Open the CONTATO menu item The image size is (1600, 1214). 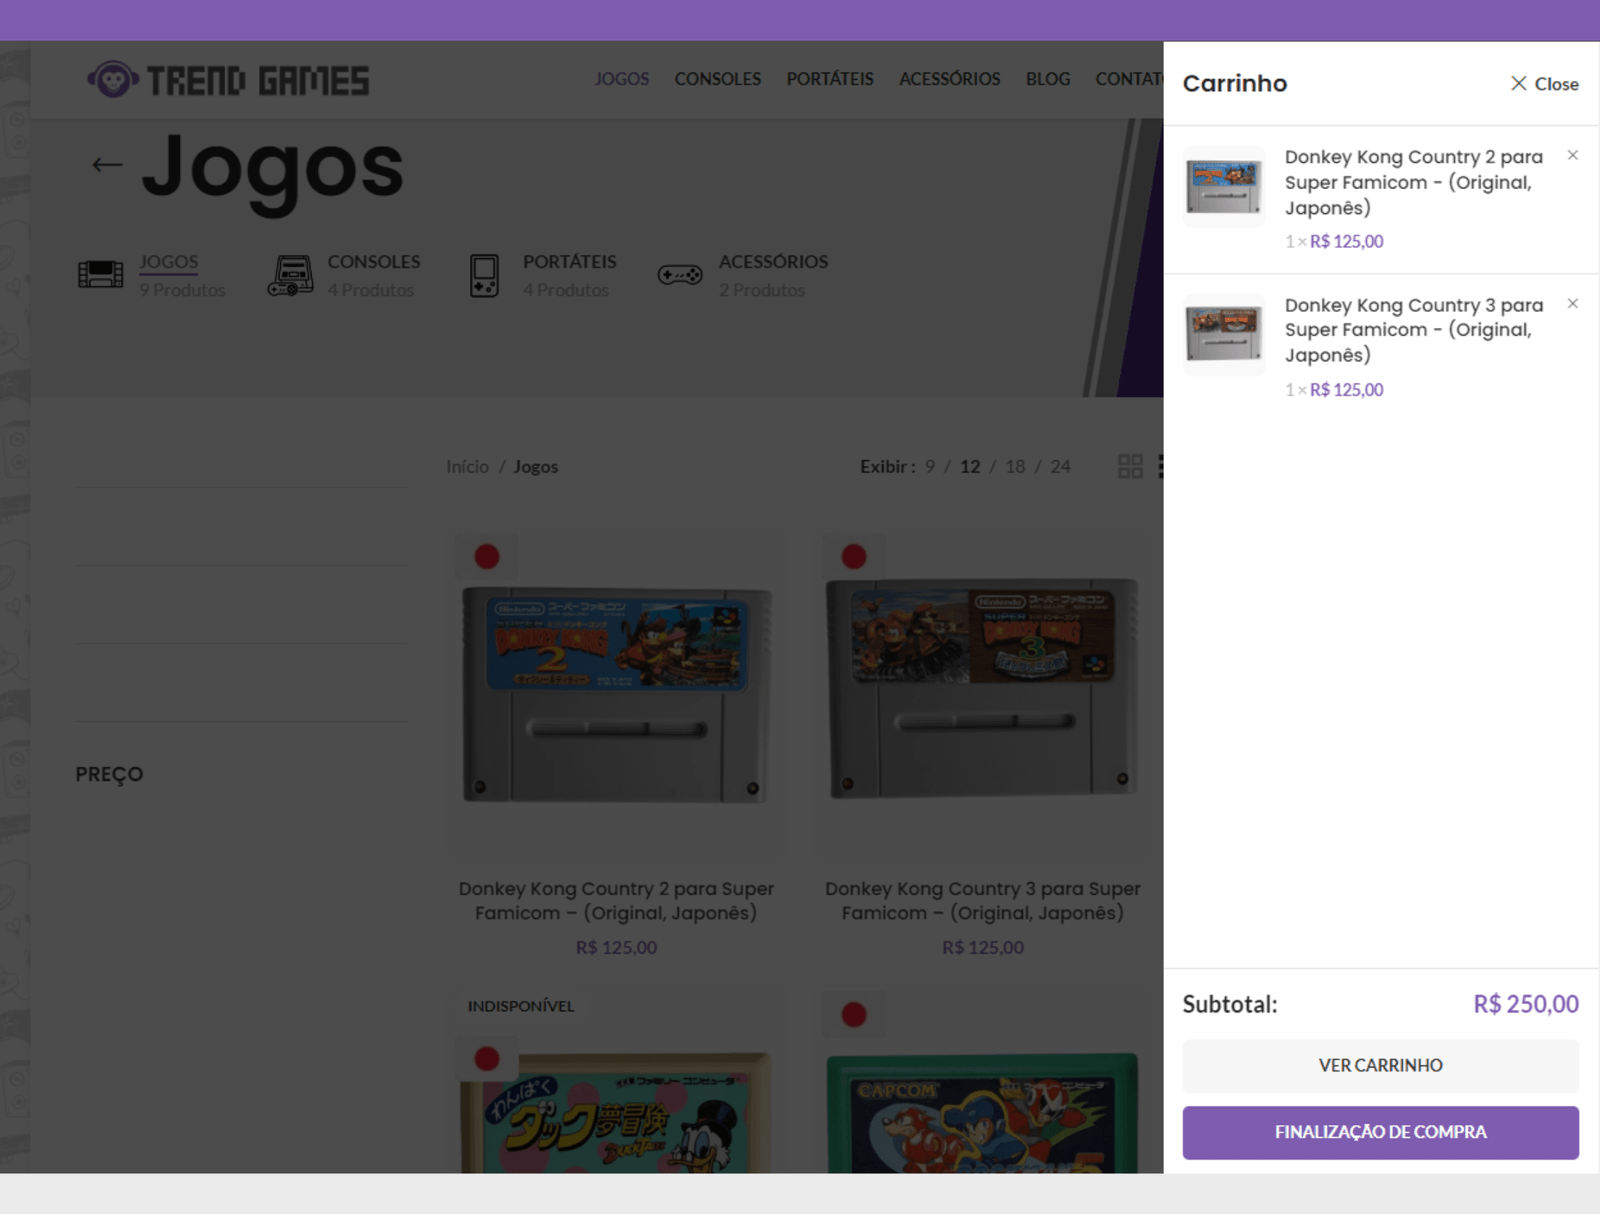tap(1131, 79)
